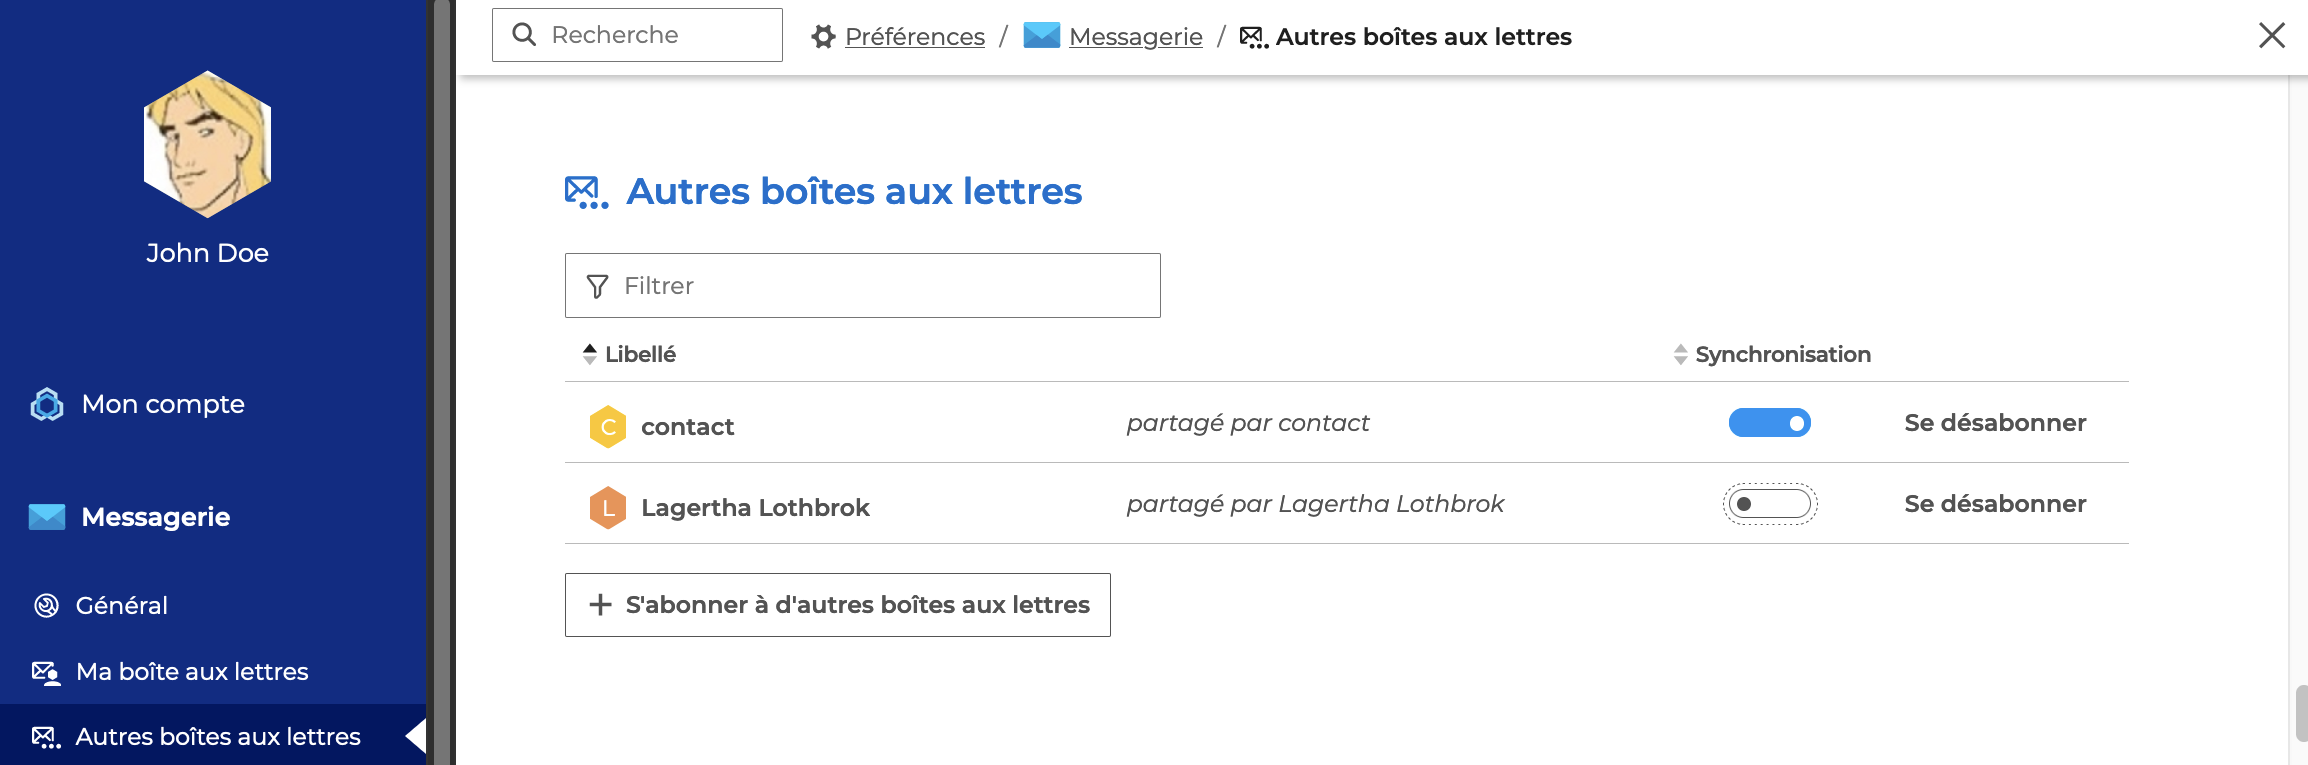Open the Général settings section

pyautogui.click(x=121, y=605)
